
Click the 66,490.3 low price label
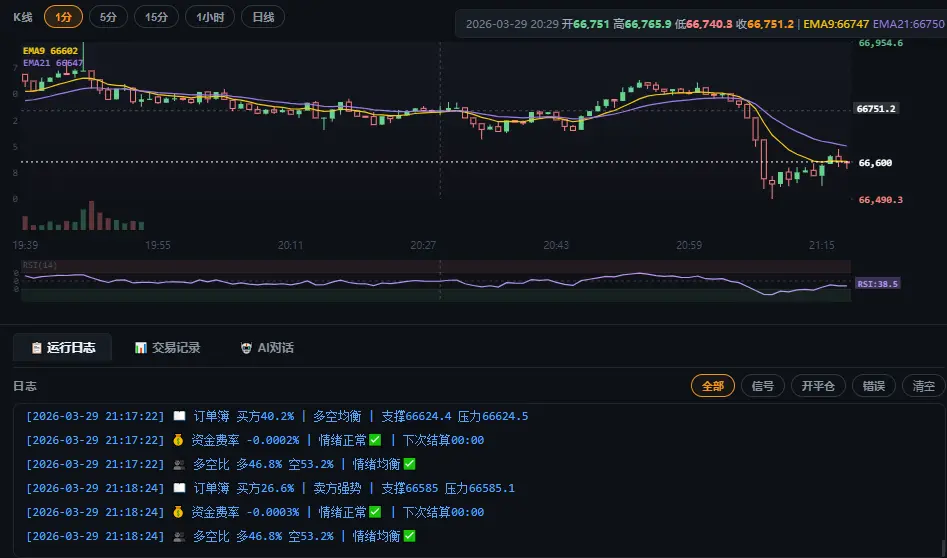(880, 200)
